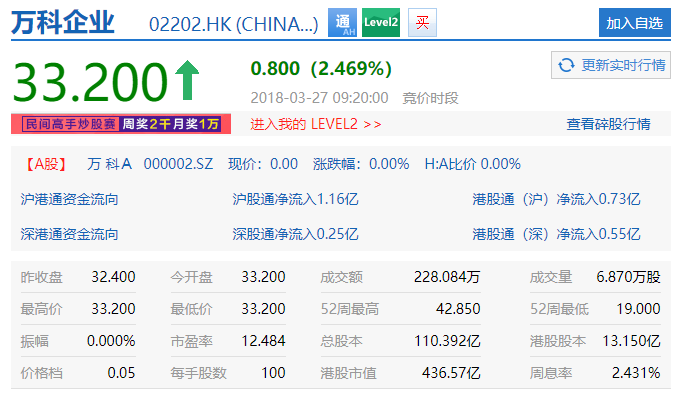
Task: Click 最低价 value 33.200
Action: point(263,309)
